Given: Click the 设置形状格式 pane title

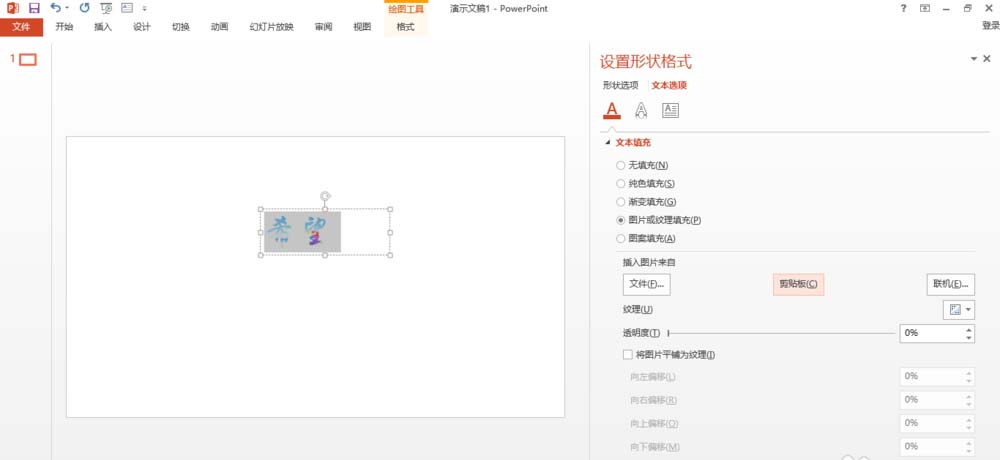Looking at the screenshot, I should (x=645, y=62).
